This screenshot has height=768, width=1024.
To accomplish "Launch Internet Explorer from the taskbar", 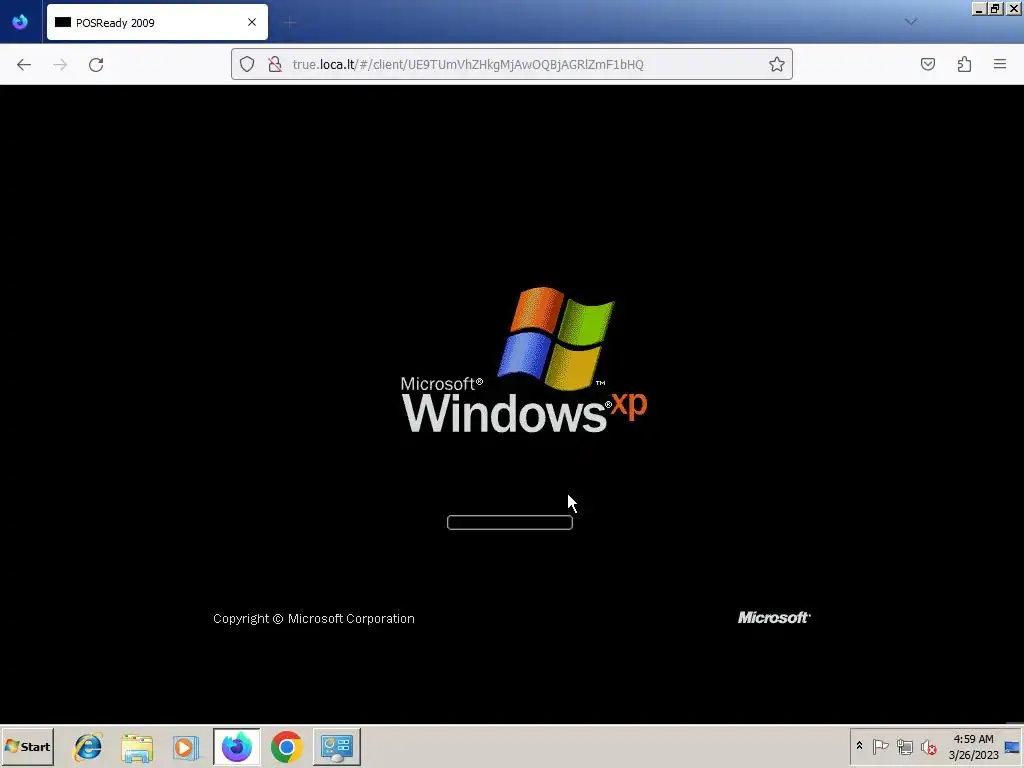I will point(88,746).
